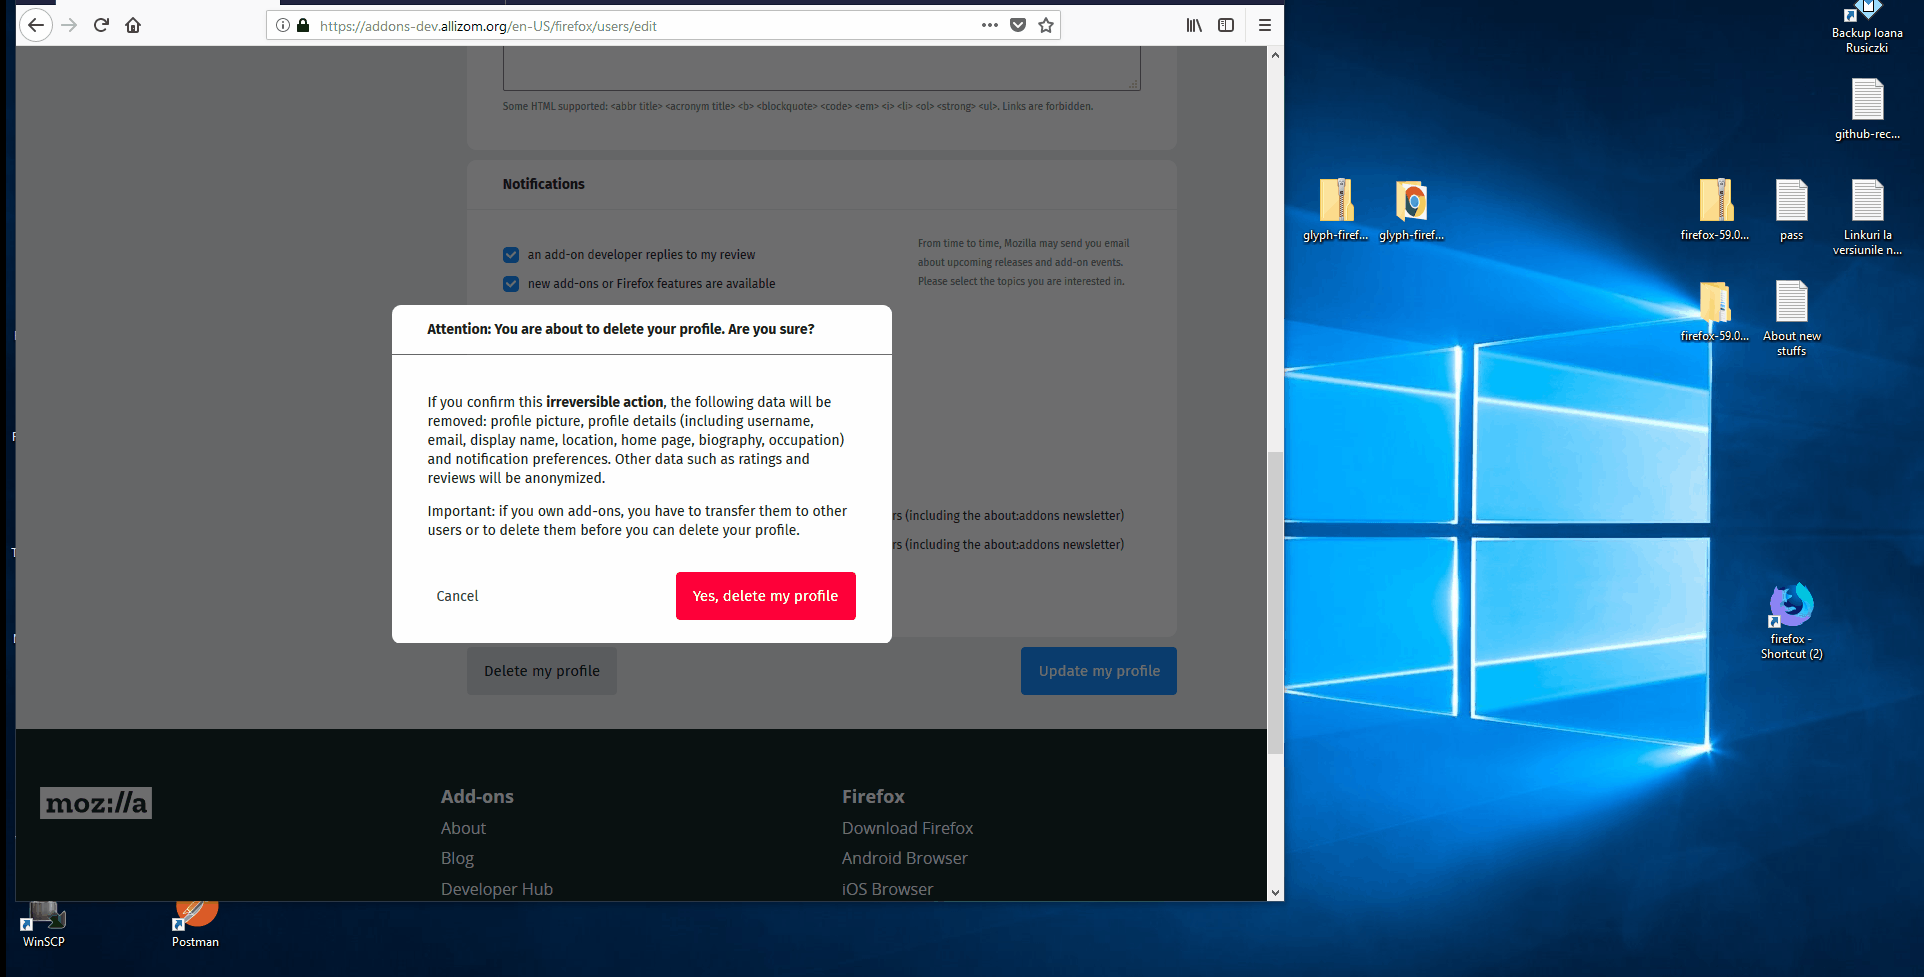
Task: Uncheck 'an add-on developer replies to my review'
Action: (511, 254)
